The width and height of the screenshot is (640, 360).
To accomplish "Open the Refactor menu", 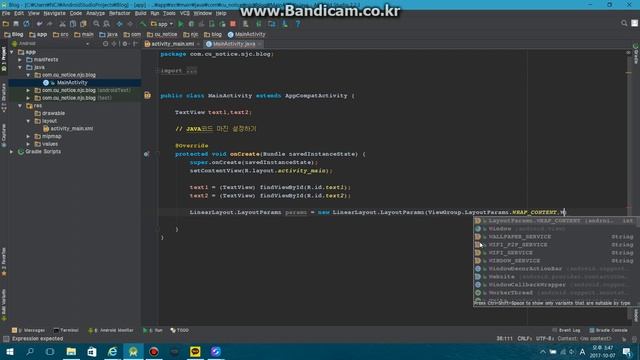I will [x=120, y=13].
